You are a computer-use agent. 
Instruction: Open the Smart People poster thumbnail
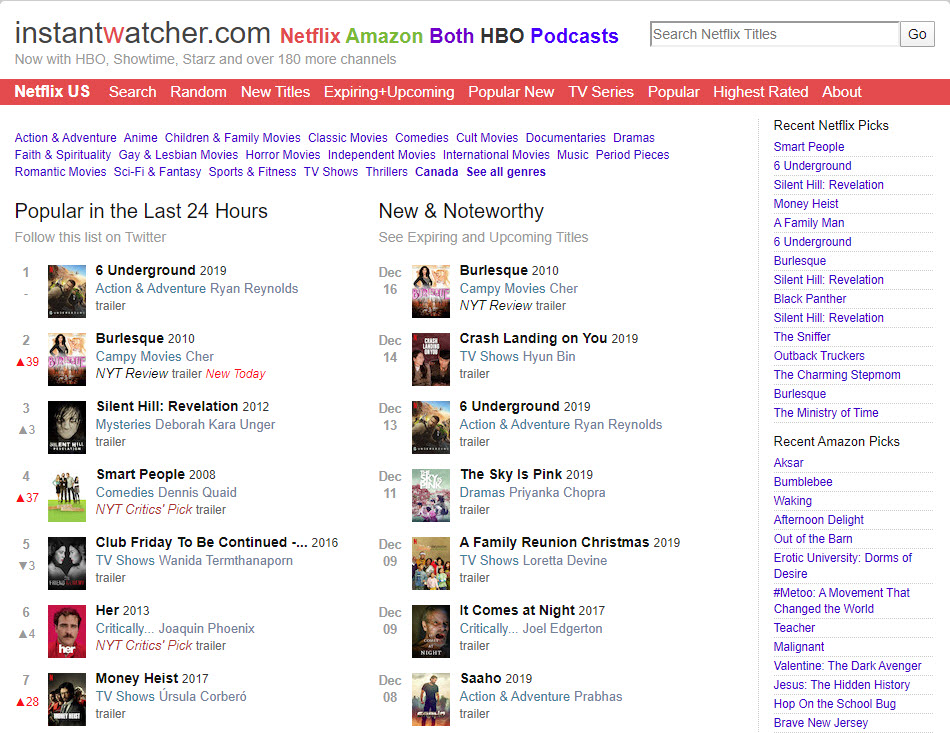[x=67, y=495]
